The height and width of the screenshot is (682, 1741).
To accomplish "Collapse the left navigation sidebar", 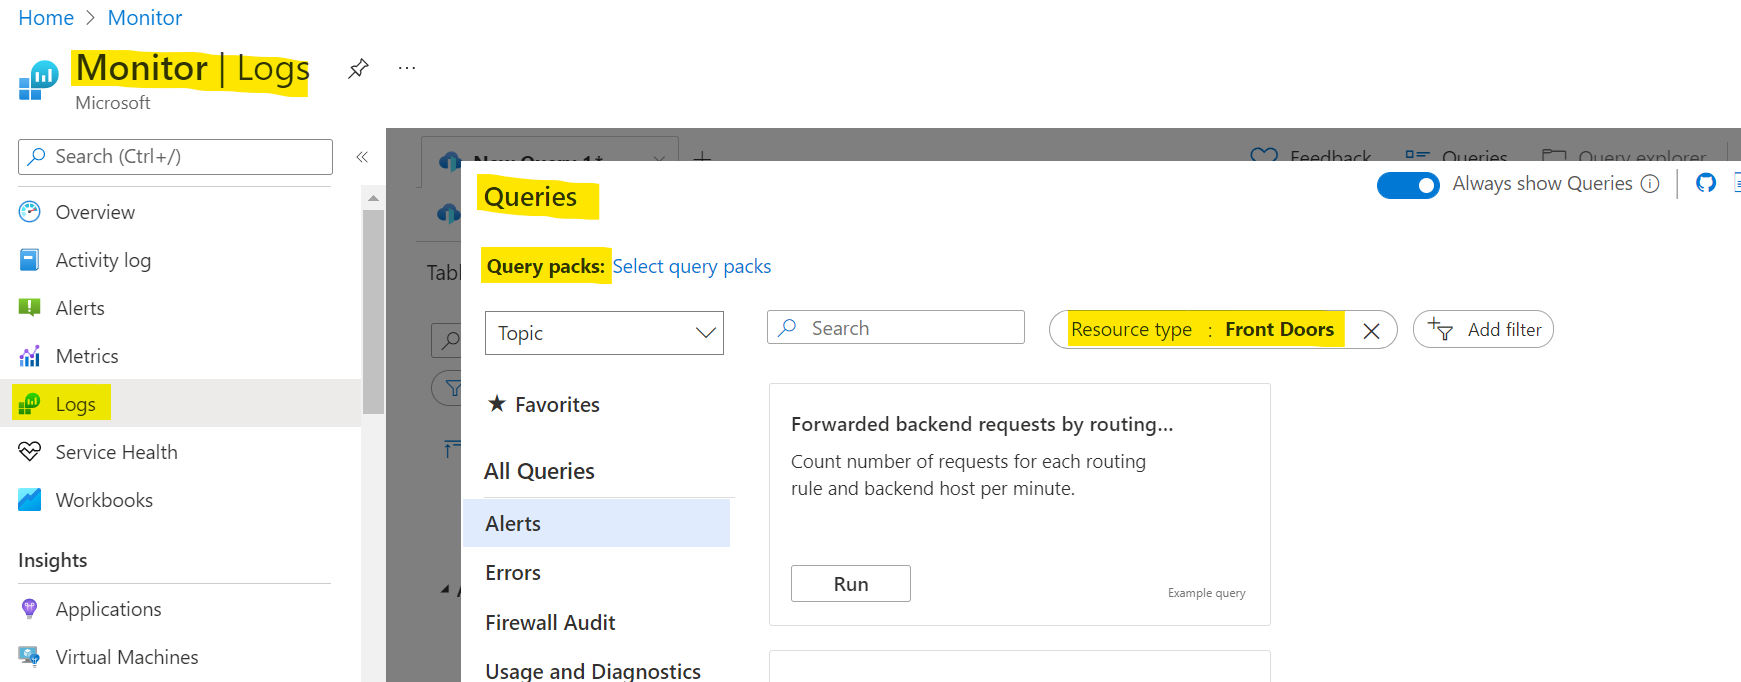I will pos(362,157).
